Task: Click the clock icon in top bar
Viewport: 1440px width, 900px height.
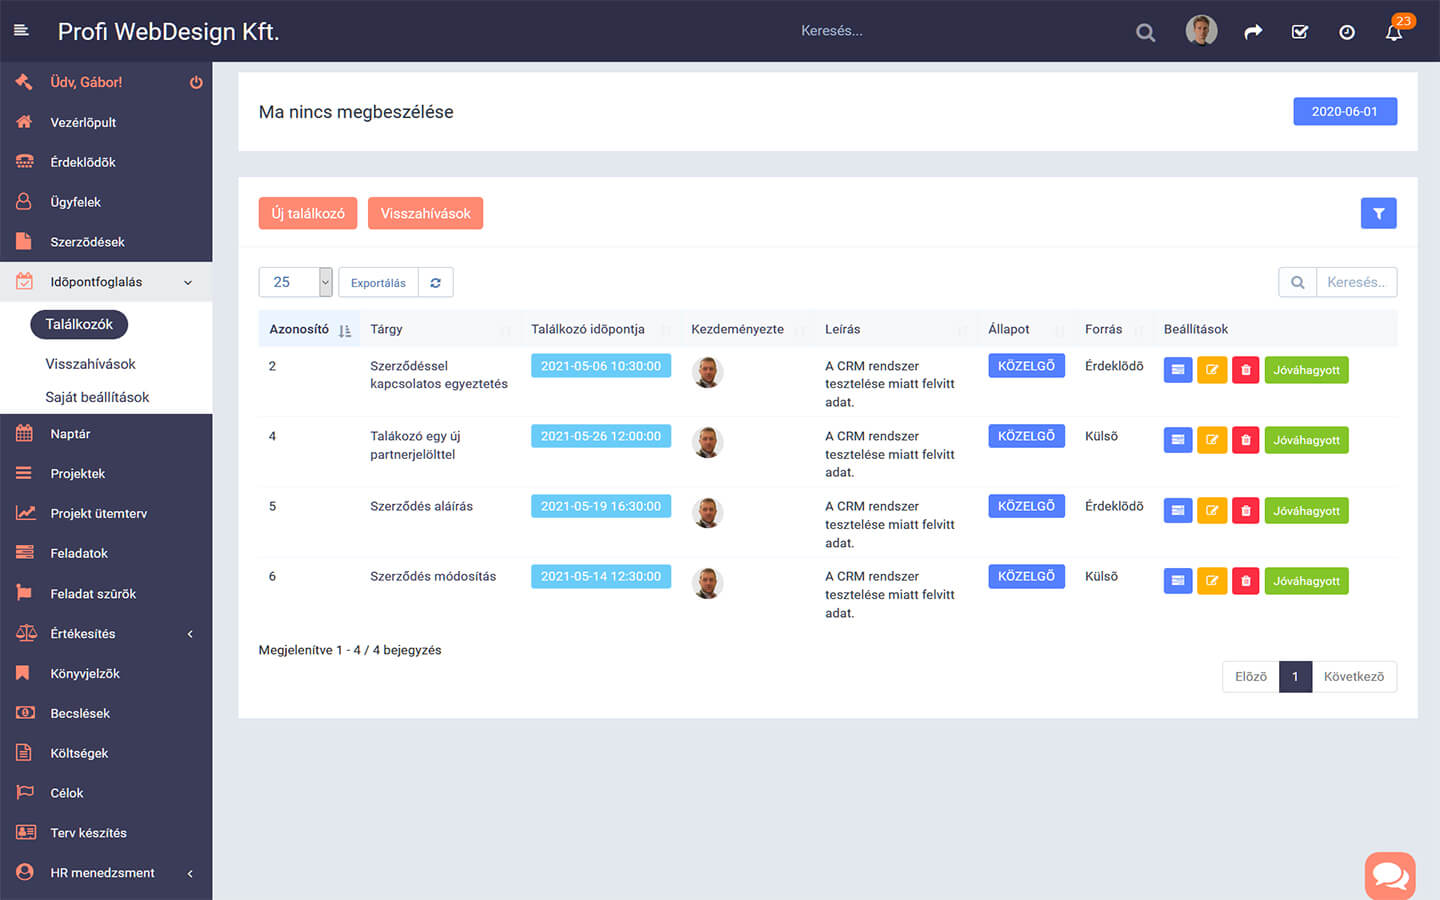Action: 1347,32
